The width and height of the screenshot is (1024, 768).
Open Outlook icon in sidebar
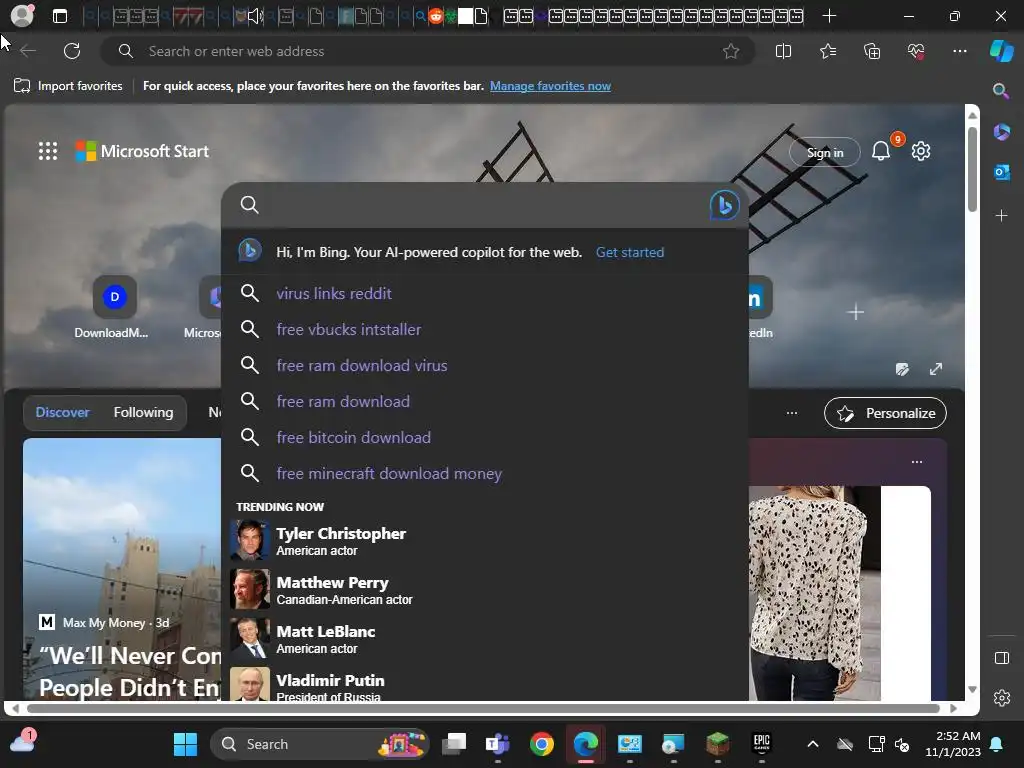click(x=1001, y=172)
